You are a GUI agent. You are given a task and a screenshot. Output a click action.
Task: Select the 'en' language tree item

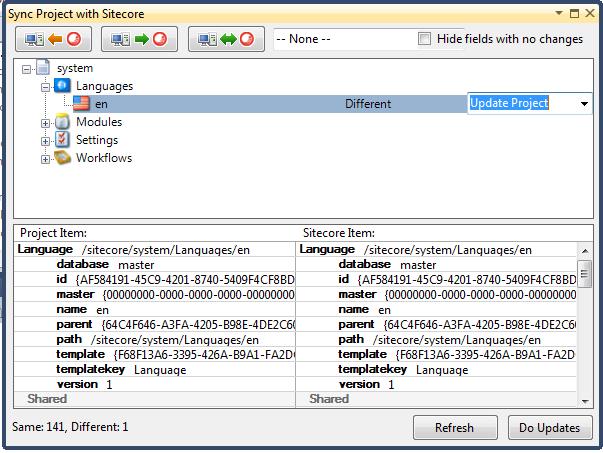pos(102,104)
